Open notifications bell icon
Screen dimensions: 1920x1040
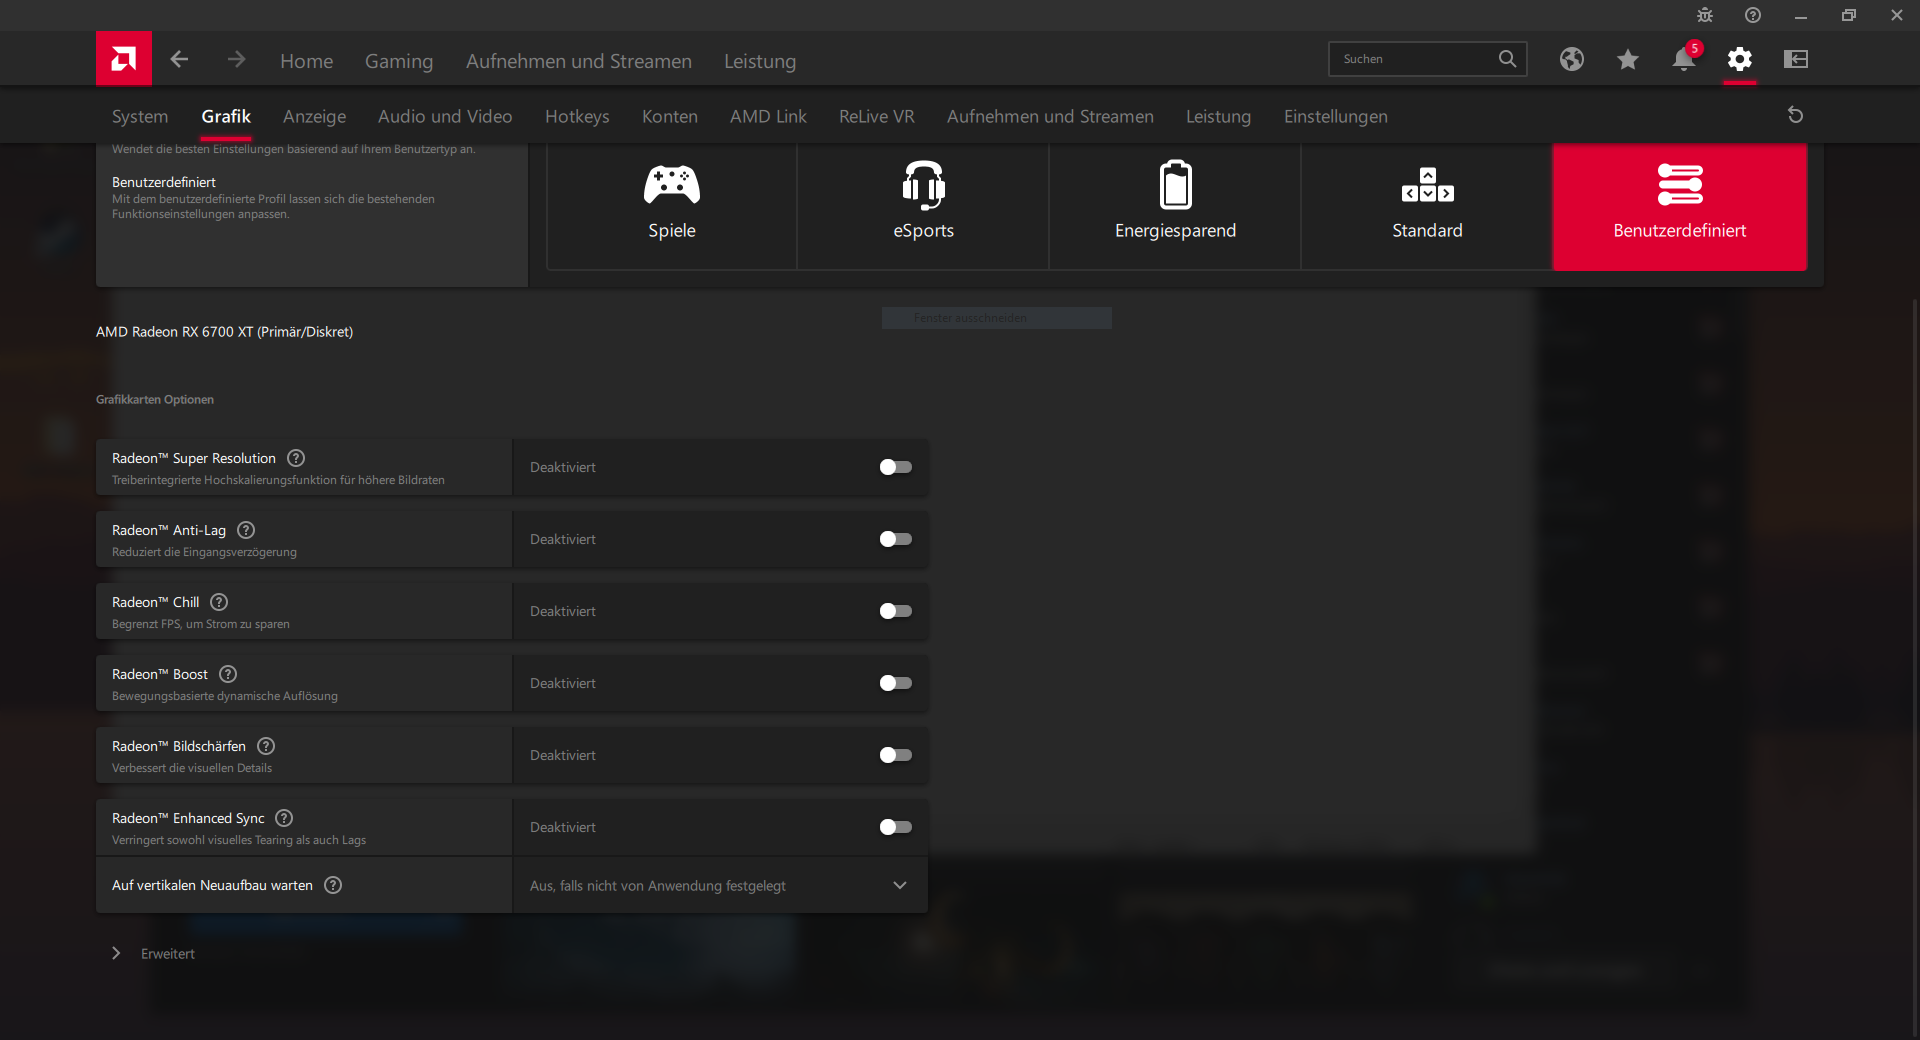pos(1684,59)
